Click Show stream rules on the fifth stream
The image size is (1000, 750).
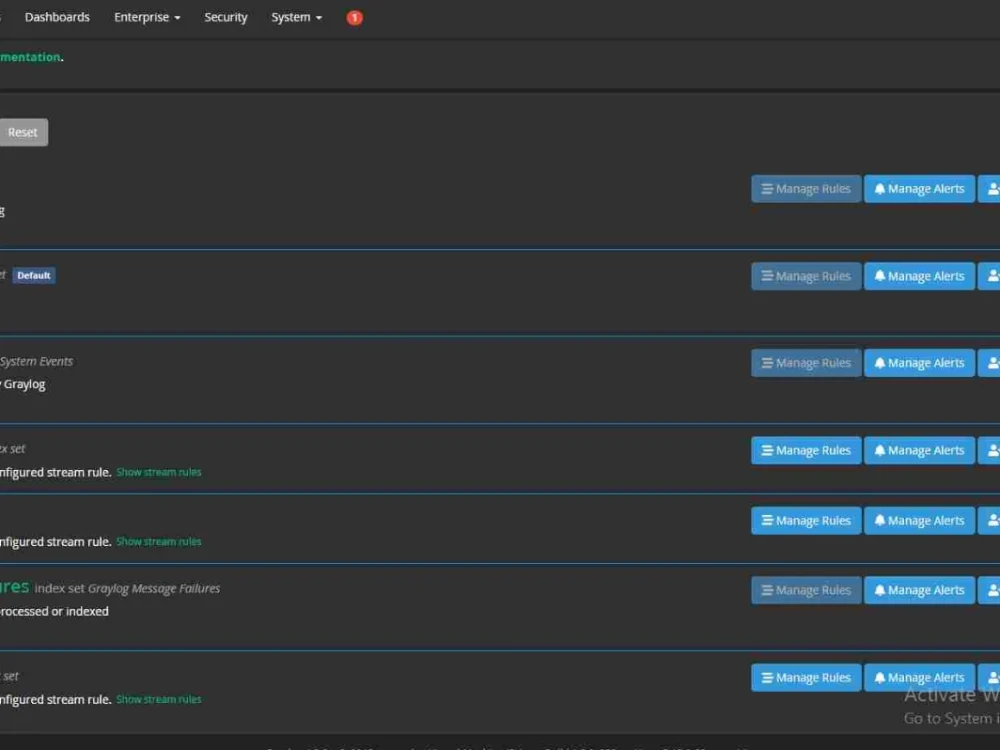(158, 541)
